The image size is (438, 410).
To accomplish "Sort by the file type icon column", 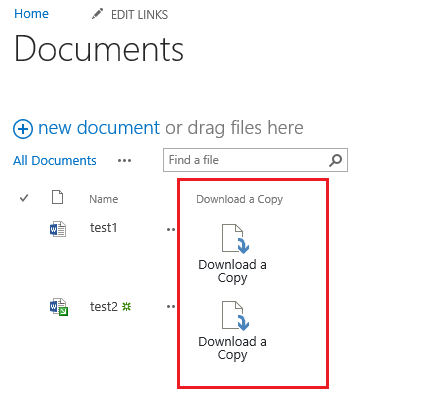I will (57, 197).
